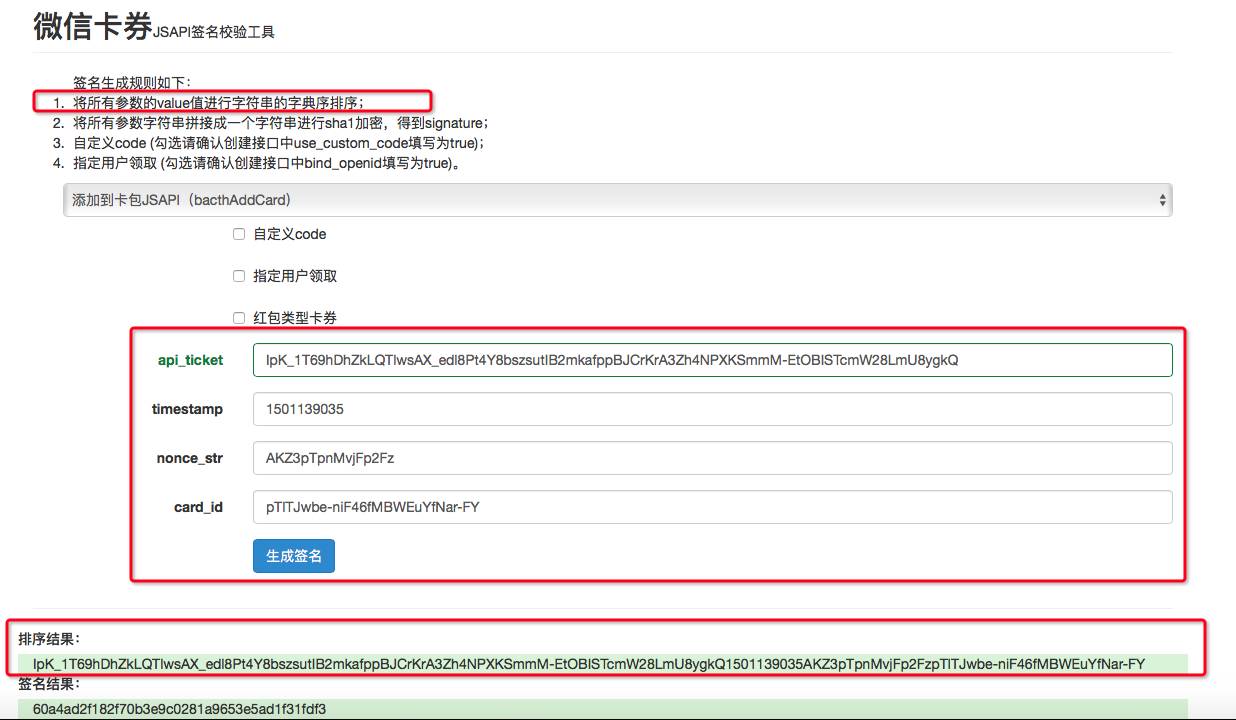Click the card_id label
Screen dimensions: 1236x720
pyautogui.click(x=198, y=507)
